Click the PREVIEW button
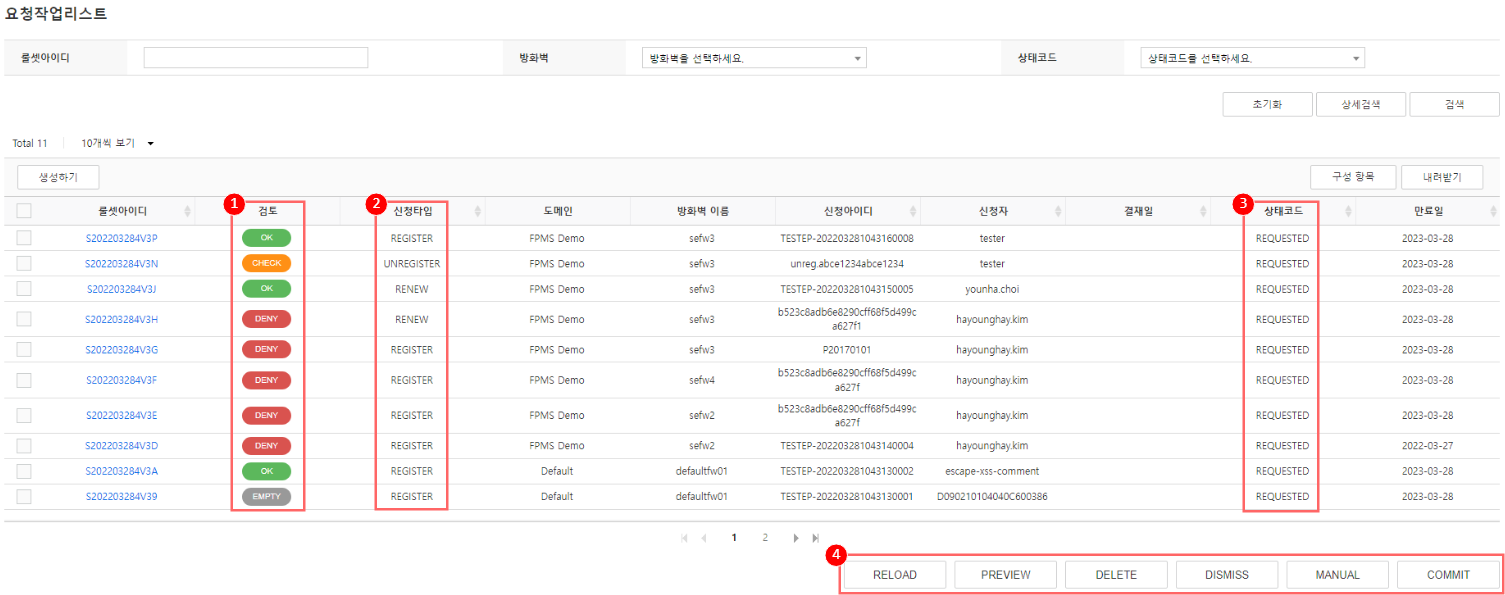1505x595 pixels. point(1006,575)
